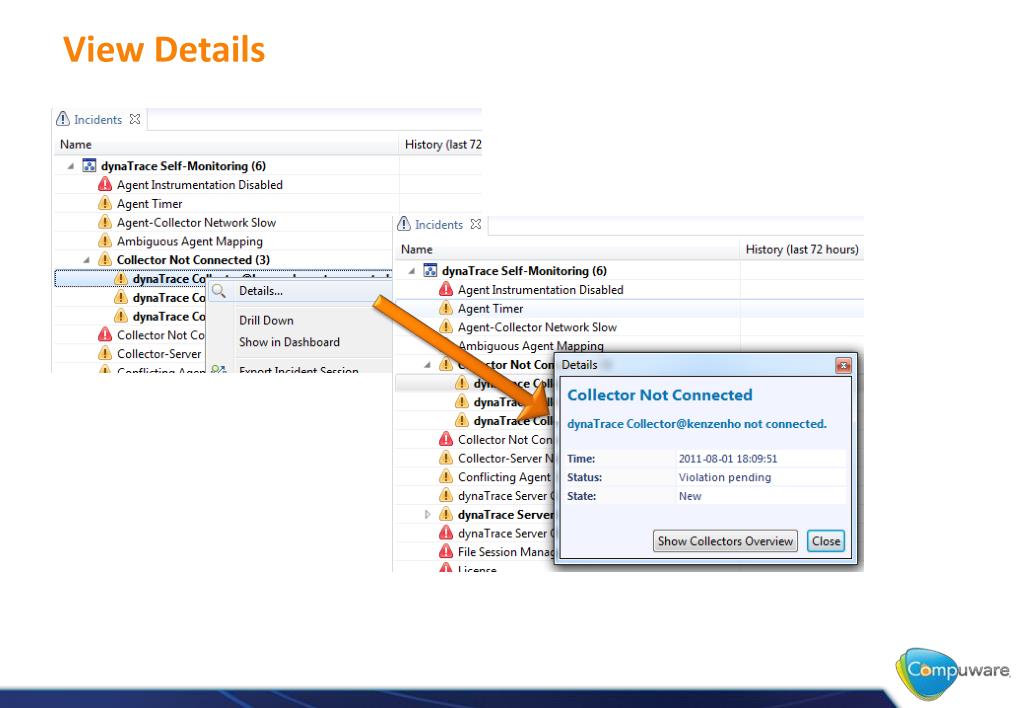Image resolution: width=1023 pixels, height=708 pixels.
Task: Click the red alert icon for Collector Not Co, left window
Action: pyautogui.click(x=105, y=334)
